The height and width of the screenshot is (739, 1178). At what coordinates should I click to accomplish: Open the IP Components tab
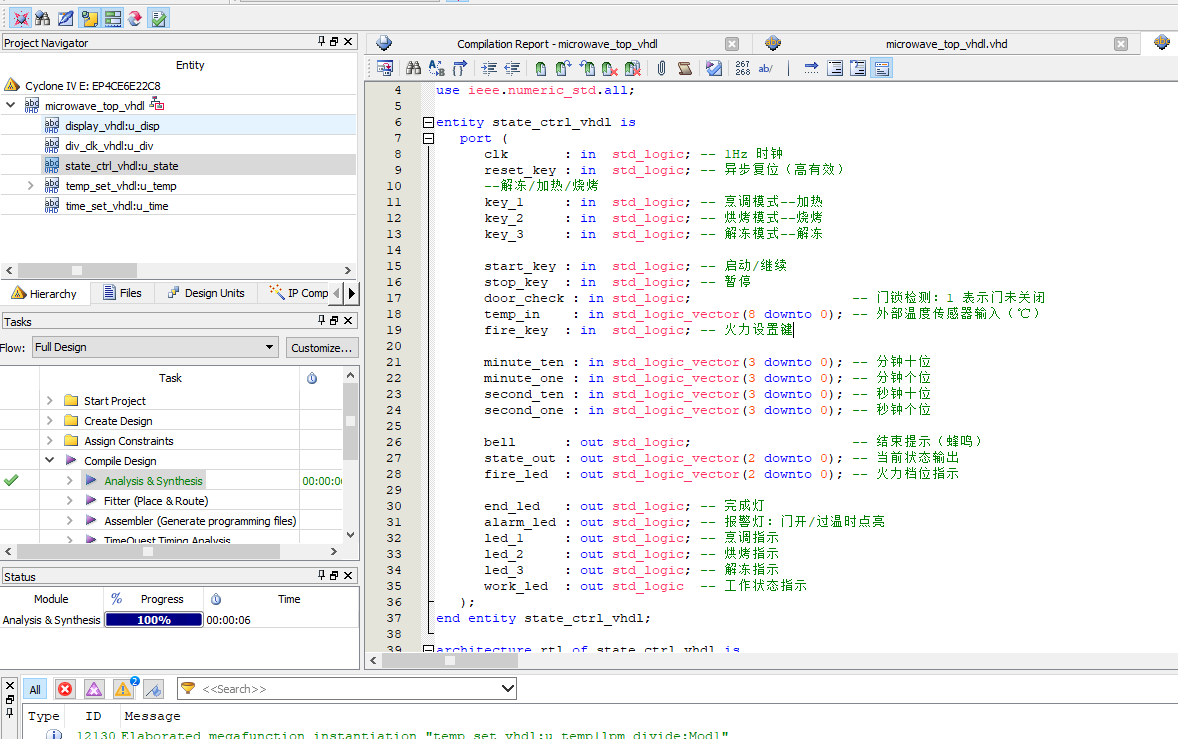pos(298,293)
